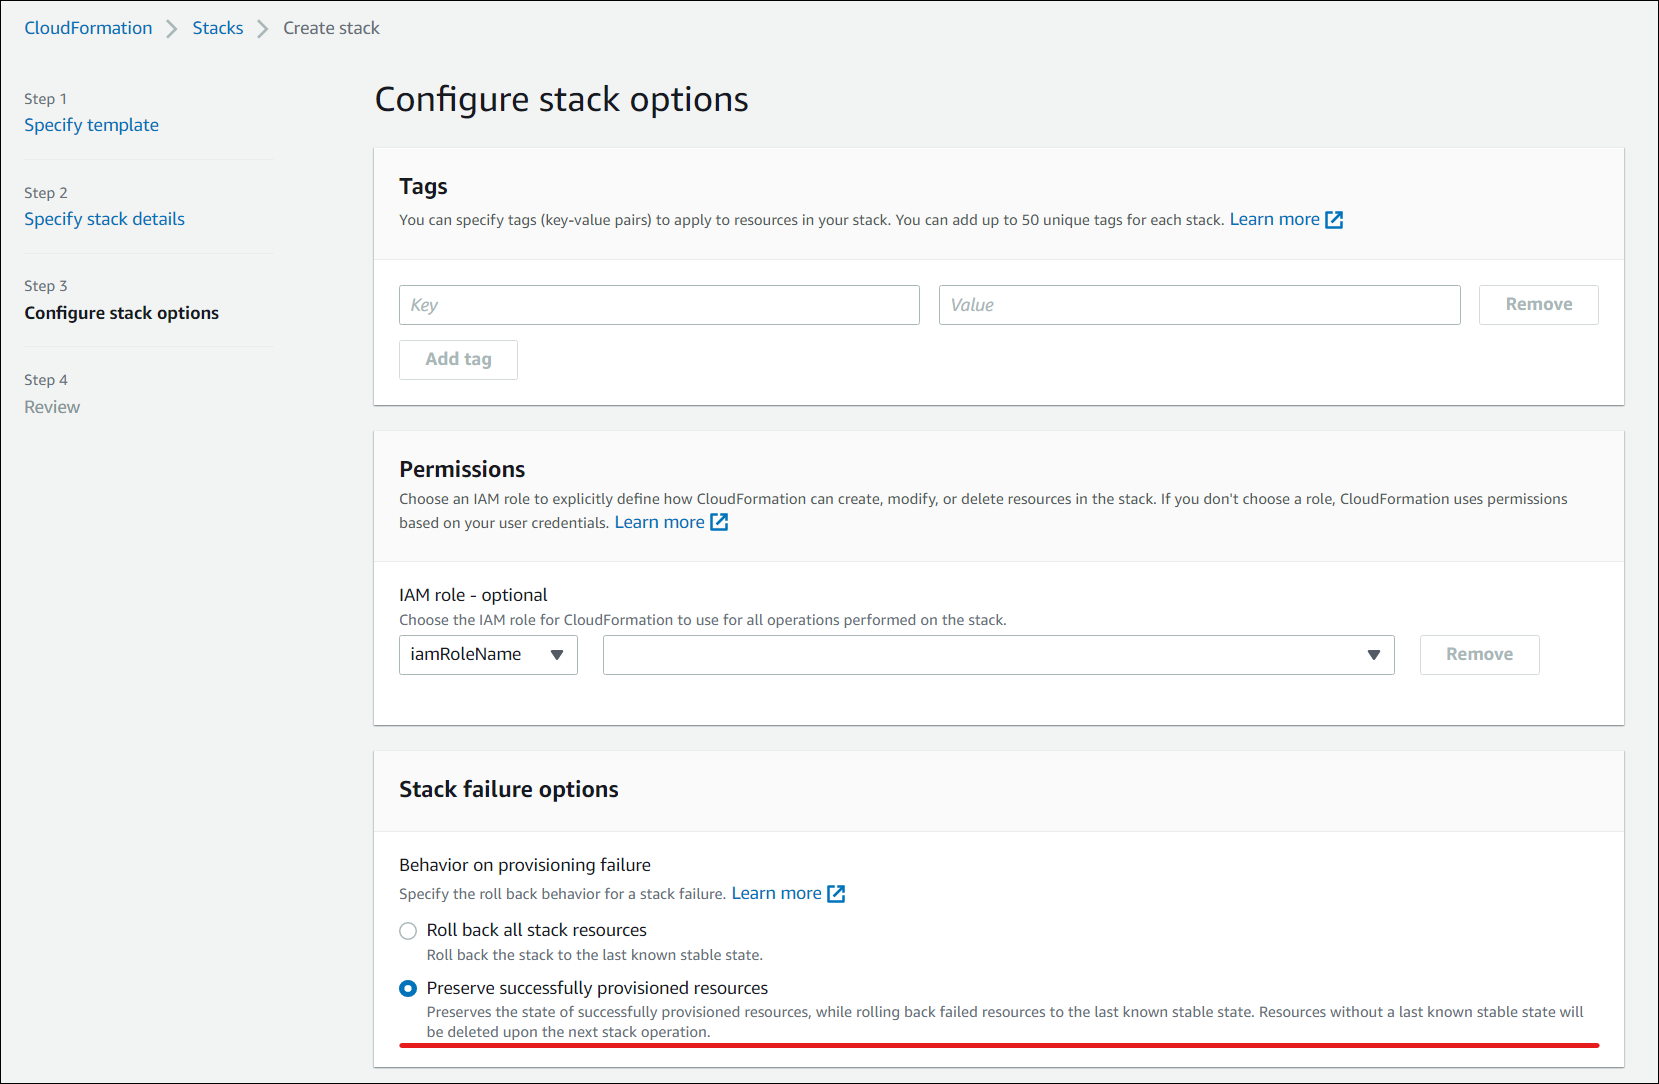
Task: Open CloudFormation breadcrumb link
Action: click(x=88, y=28)
